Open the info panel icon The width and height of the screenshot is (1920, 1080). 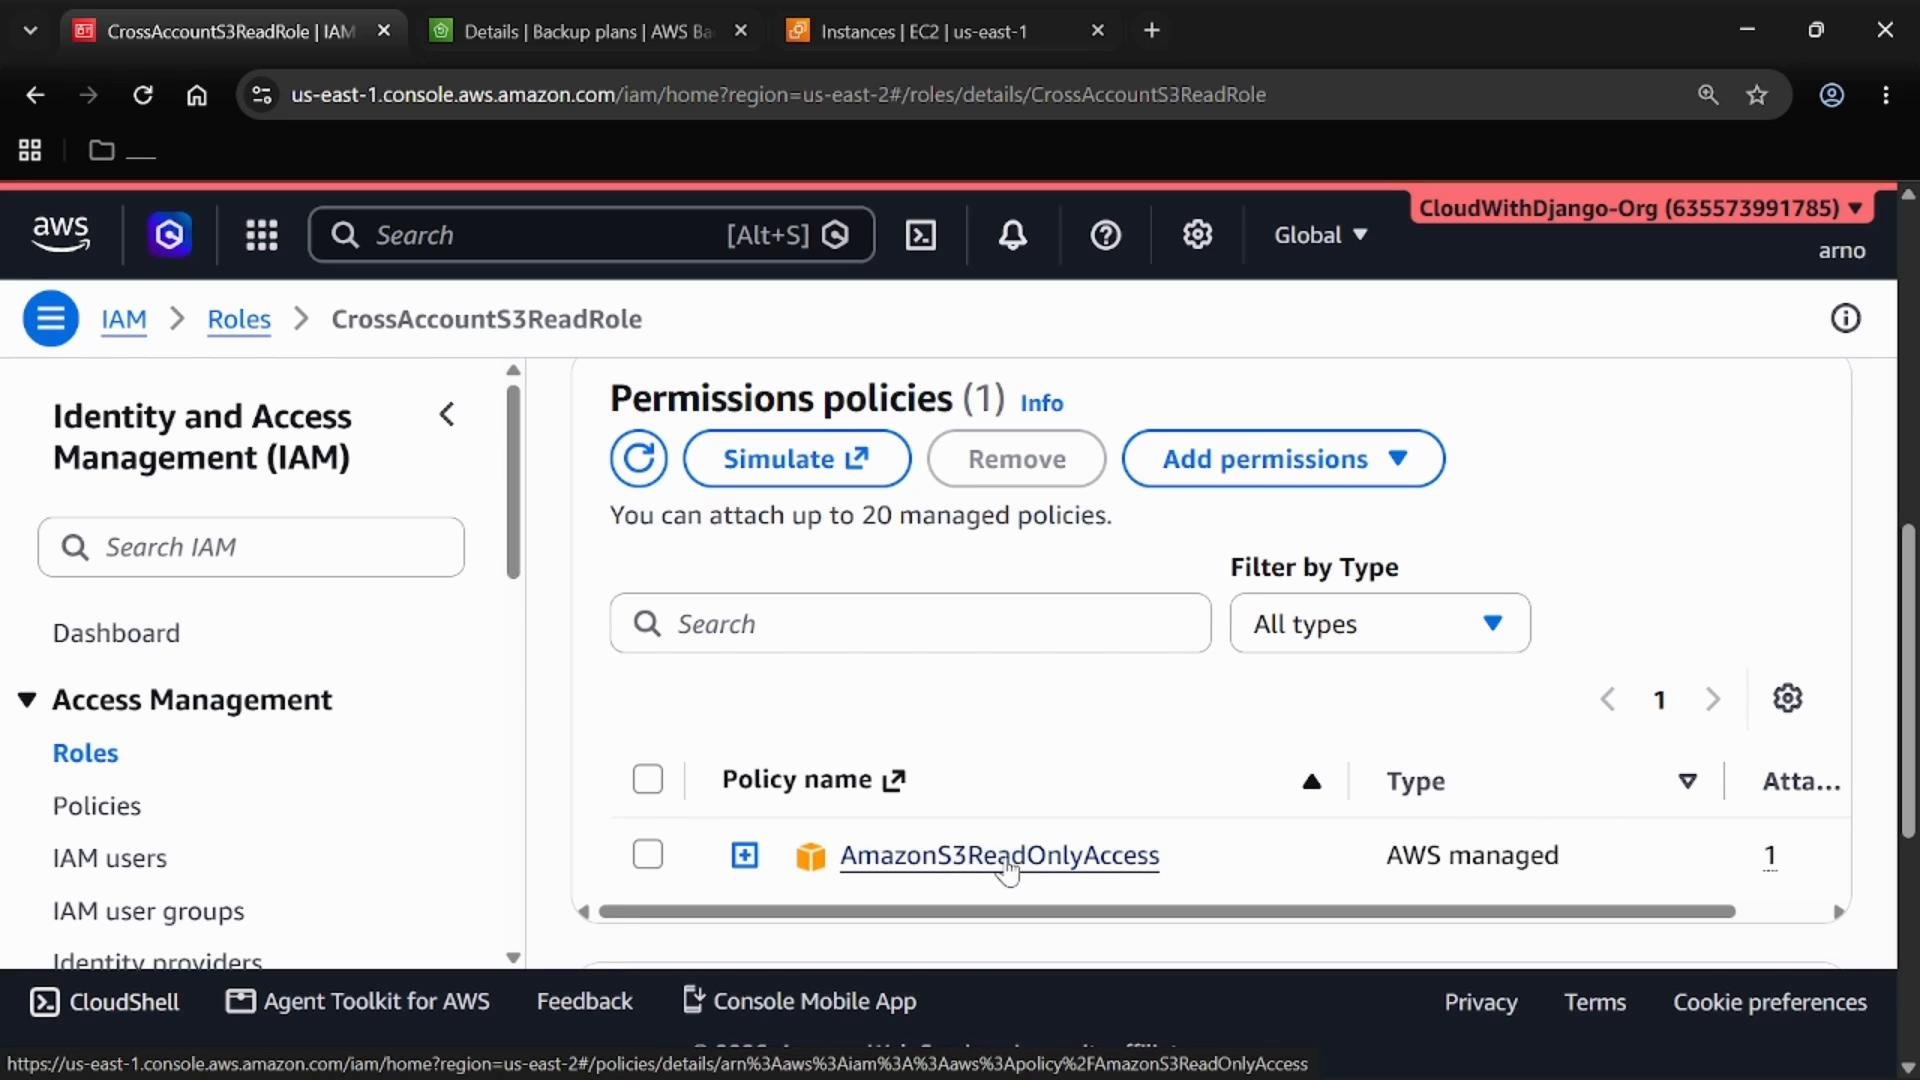(x=1845, y=319)
